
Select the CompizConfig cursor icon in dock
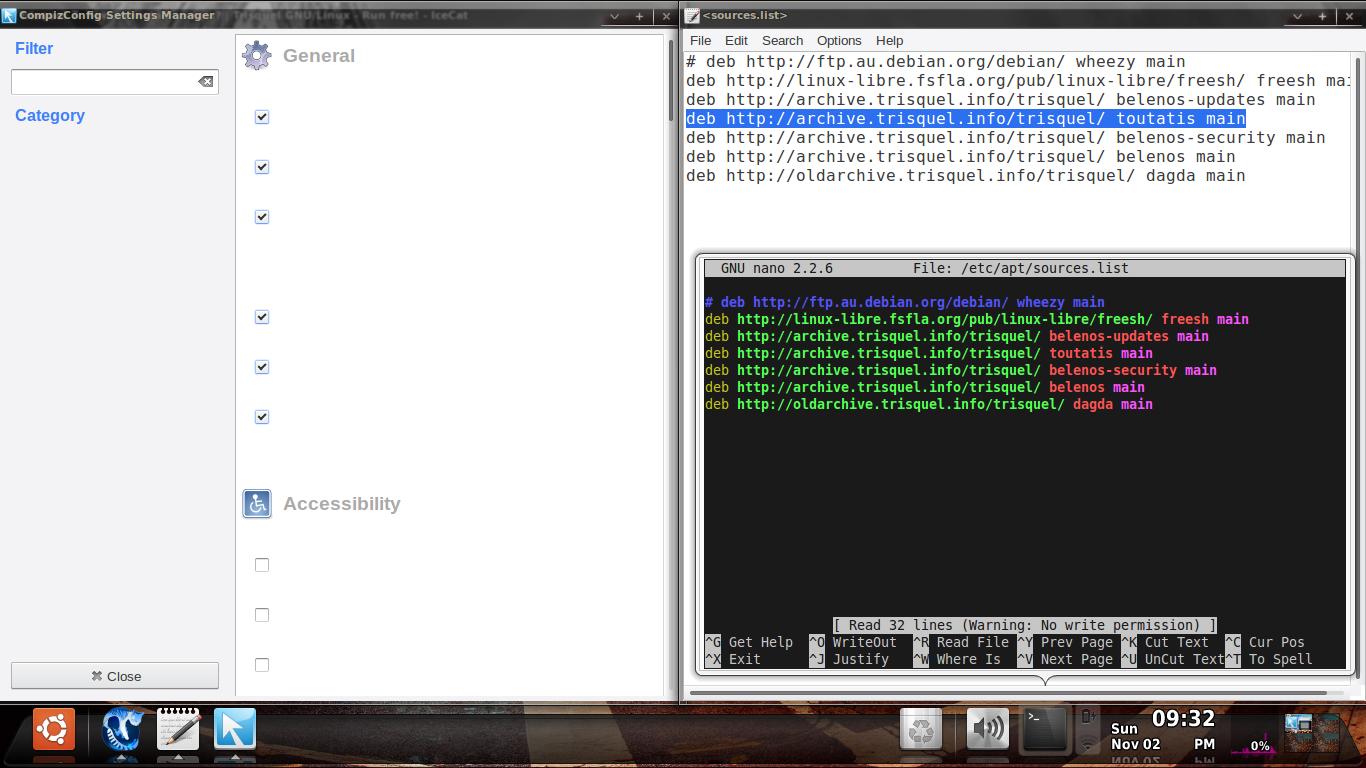click(x=235, y=729)
